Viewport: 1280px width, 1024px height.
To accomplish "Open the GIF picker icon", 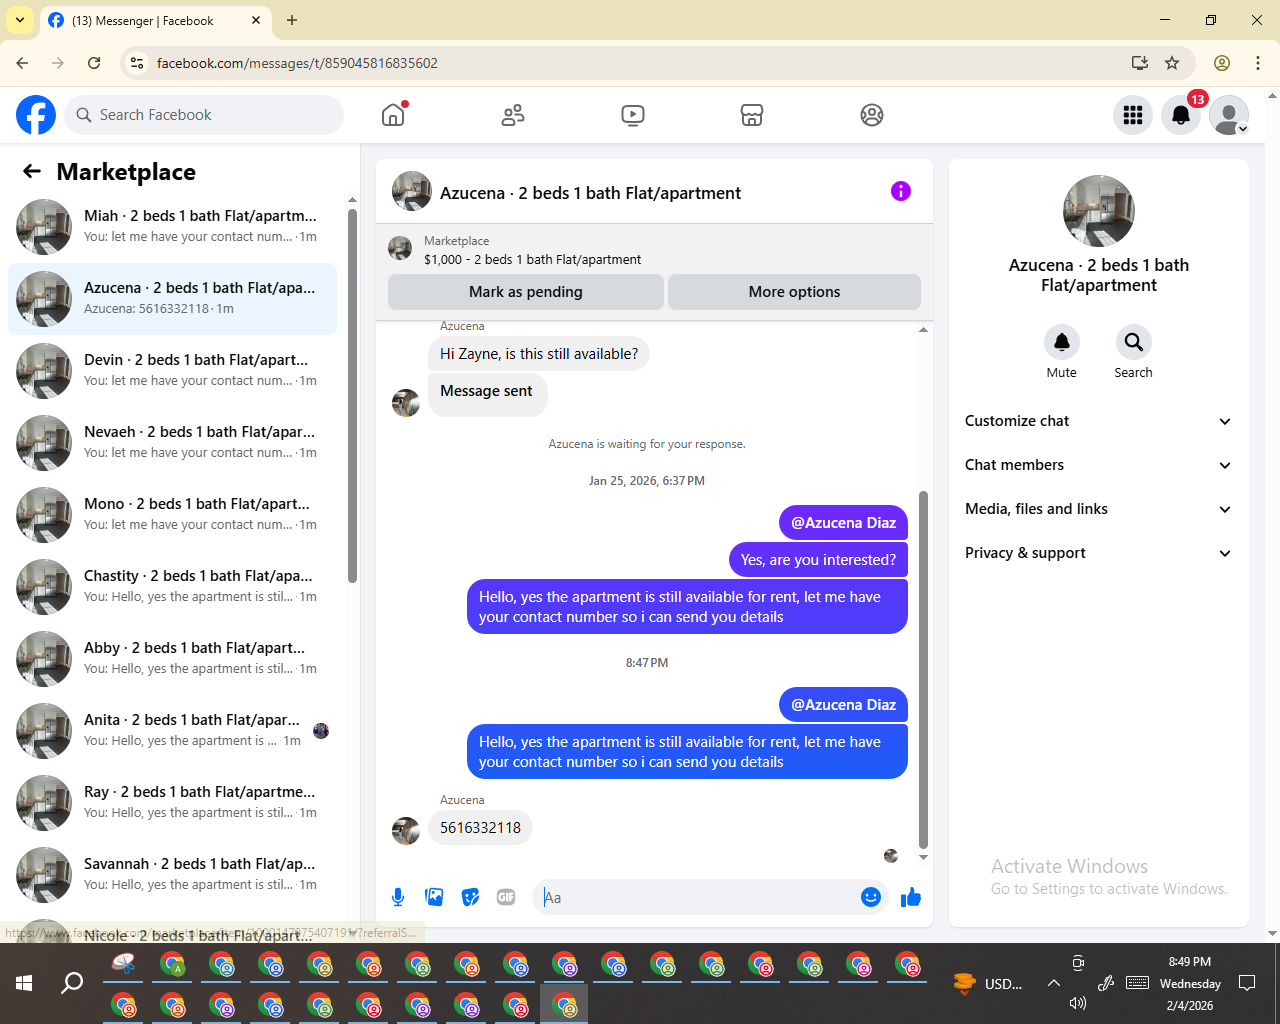I will (506, 897).
